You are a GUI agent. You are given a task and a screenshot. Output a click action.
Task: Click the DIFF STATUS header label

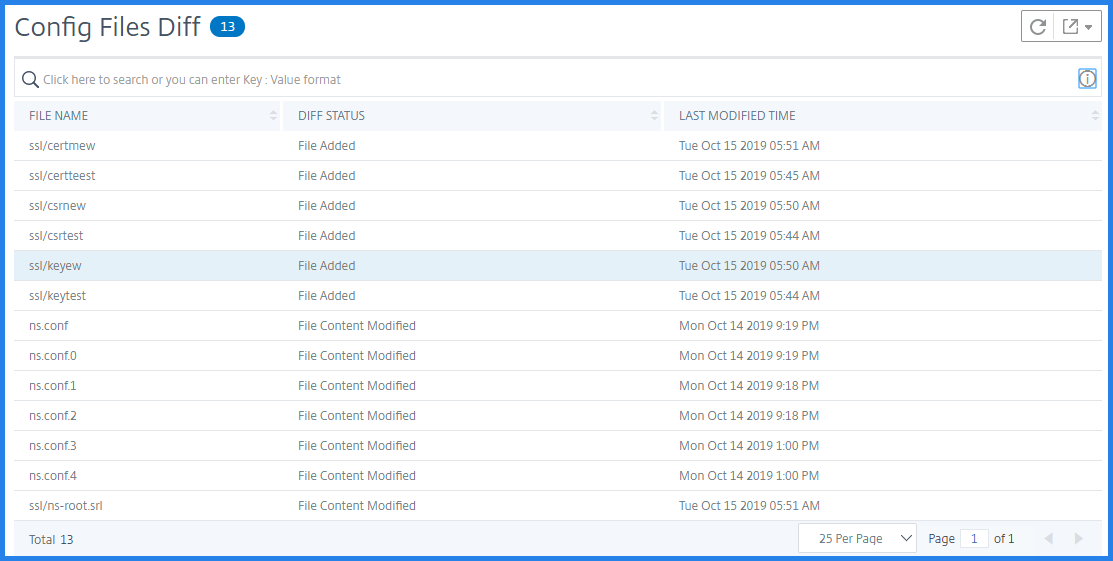[331, 116]
